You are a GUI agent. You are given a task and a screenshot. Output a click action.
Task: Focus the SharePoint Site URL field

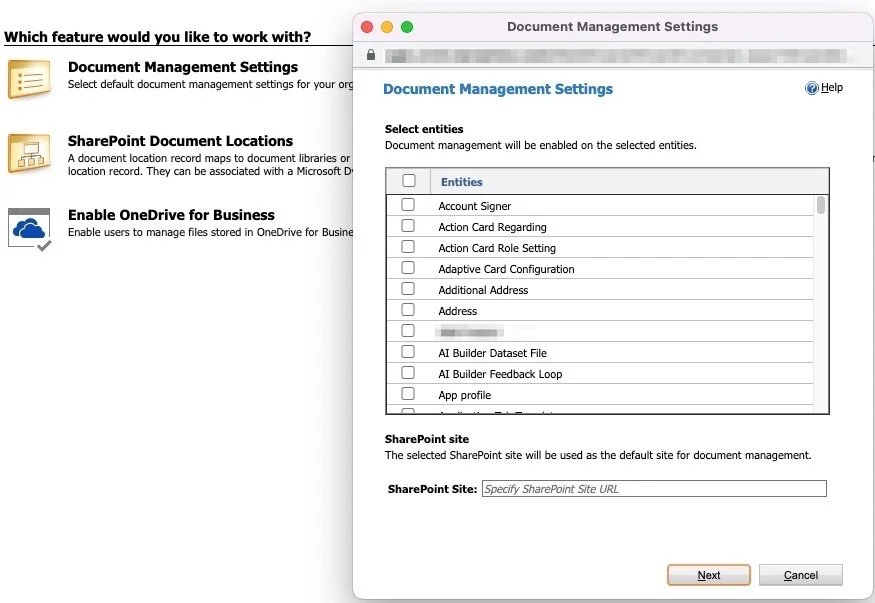pyautogui.click(x=654, y=489)
